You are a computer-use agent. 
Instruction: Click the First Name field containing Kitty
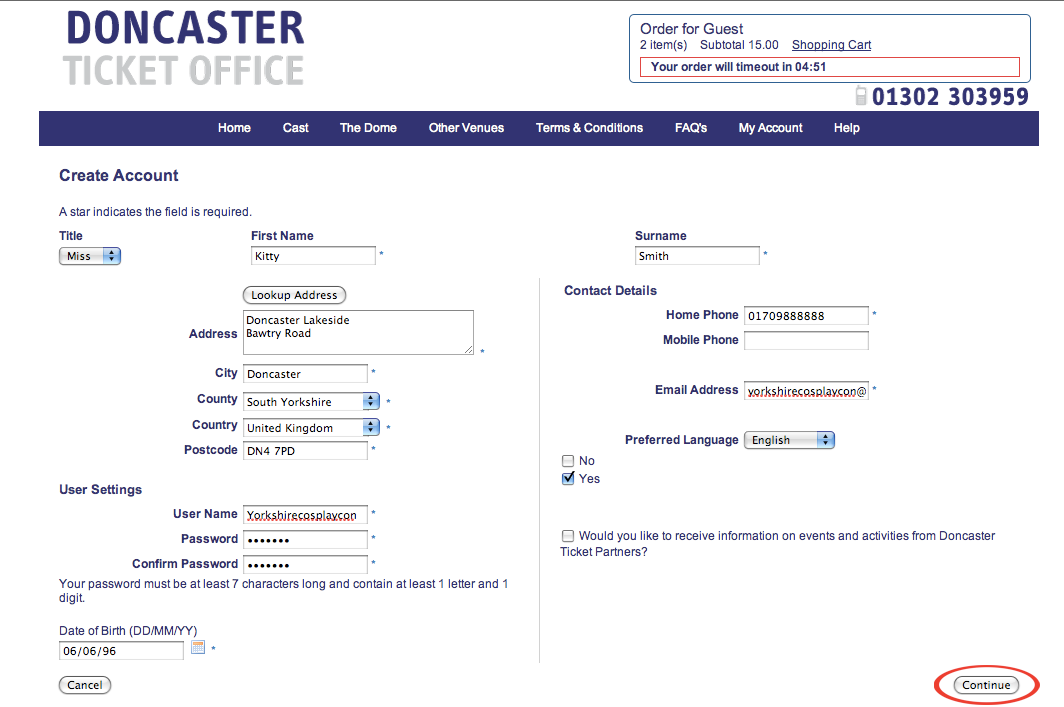[x=313, y=256]
